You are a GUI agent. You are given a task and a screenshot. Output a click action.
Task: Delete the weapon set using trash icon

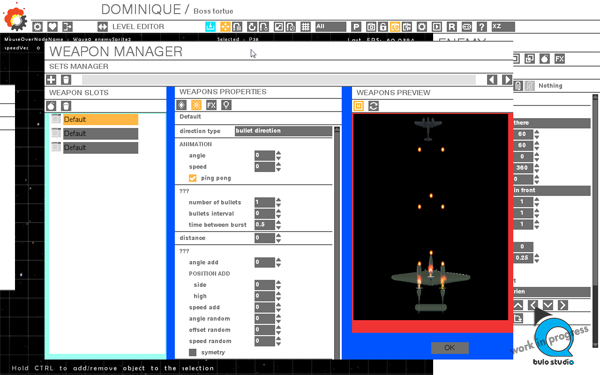pos(66,80)
